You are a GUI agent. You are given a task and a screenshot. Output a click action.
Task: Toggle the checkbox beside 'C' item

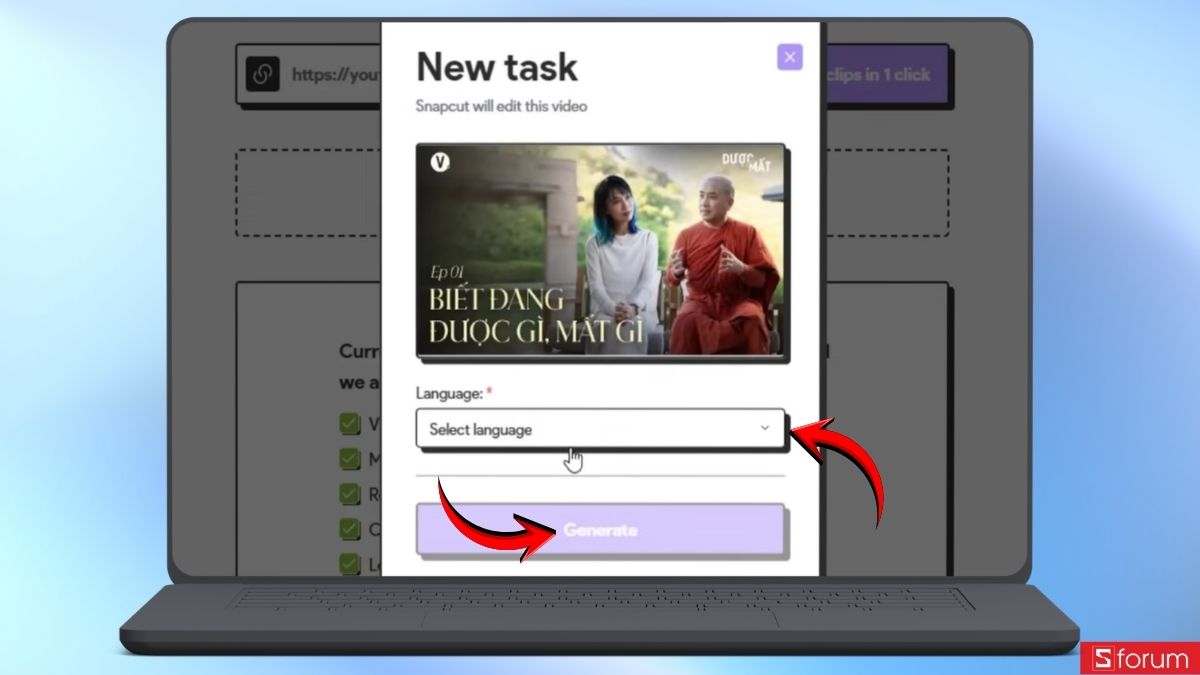pyautogui.click(x=349, y=529)
